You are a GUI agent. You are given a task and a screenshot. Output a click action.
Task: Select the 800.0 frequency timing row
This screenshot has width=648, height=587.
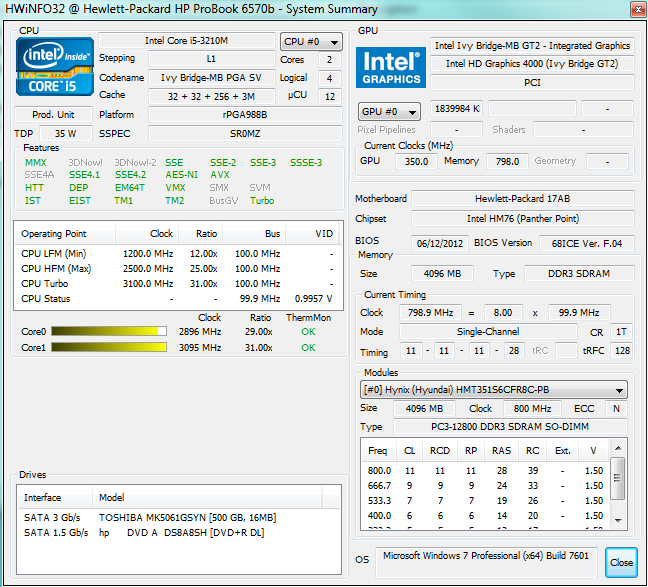point(486,470)
